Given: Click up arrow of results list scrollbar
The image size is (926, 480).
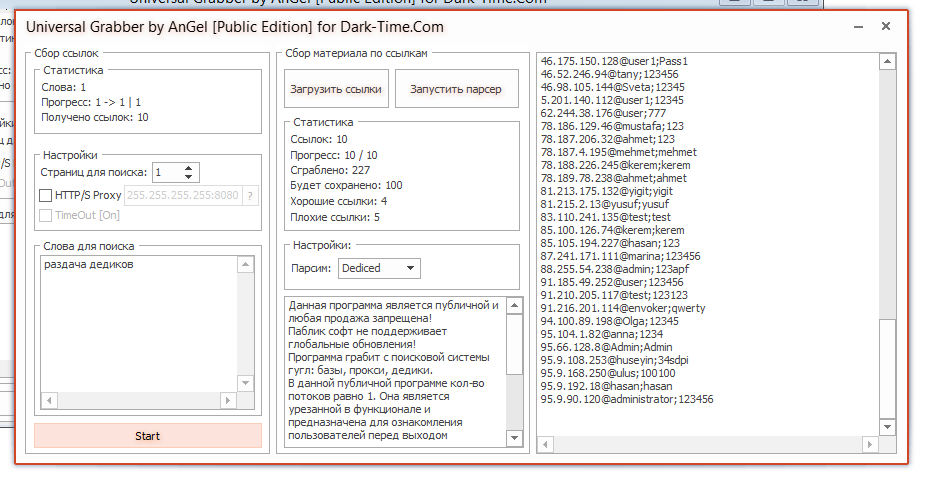Looking at the screenshot, I should (888, 61).
